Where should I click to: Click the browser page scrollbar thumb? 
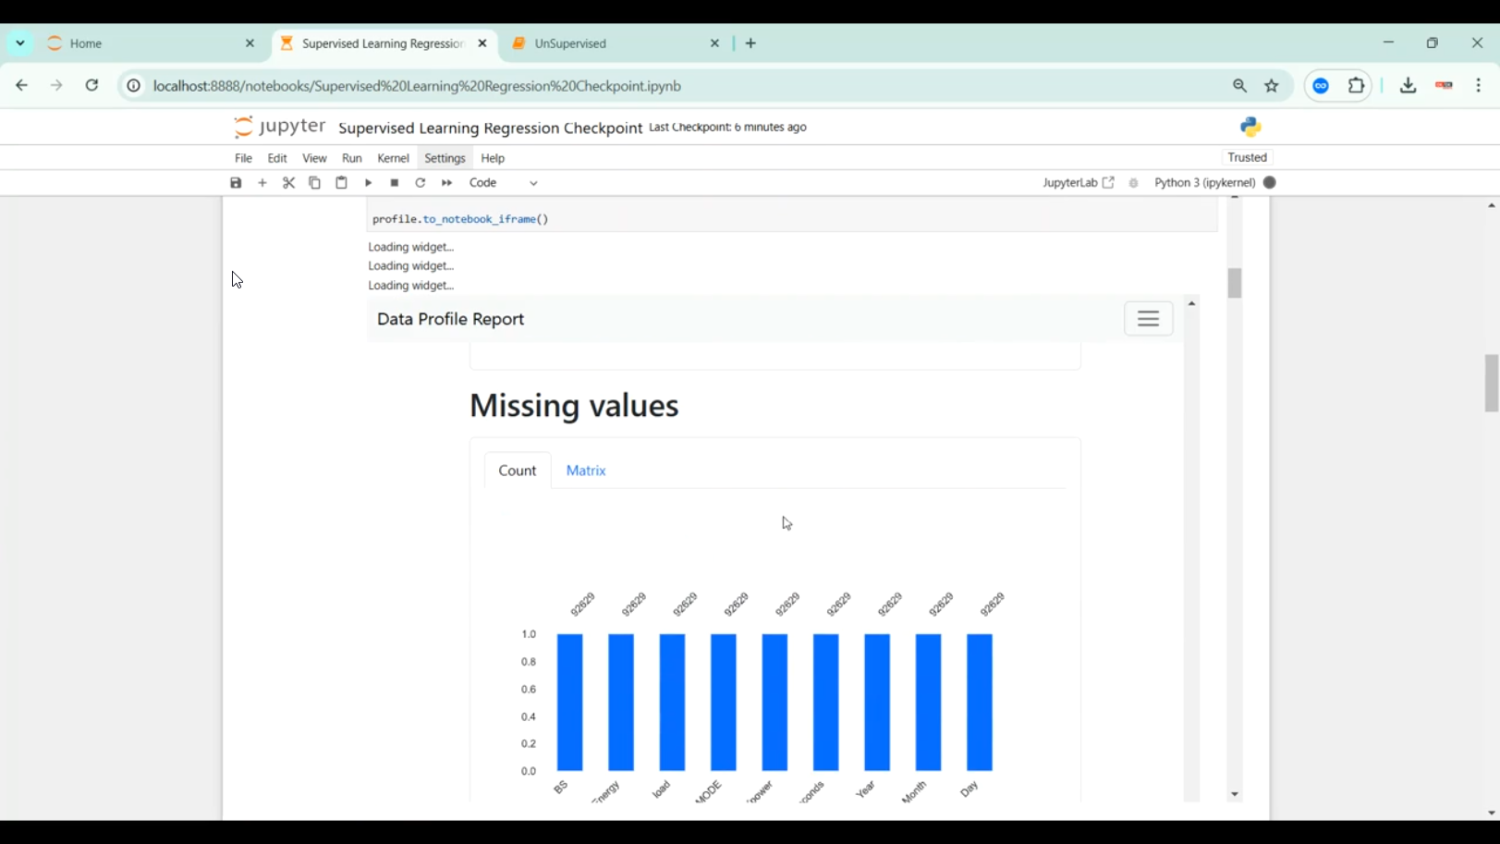(1491, 383)
